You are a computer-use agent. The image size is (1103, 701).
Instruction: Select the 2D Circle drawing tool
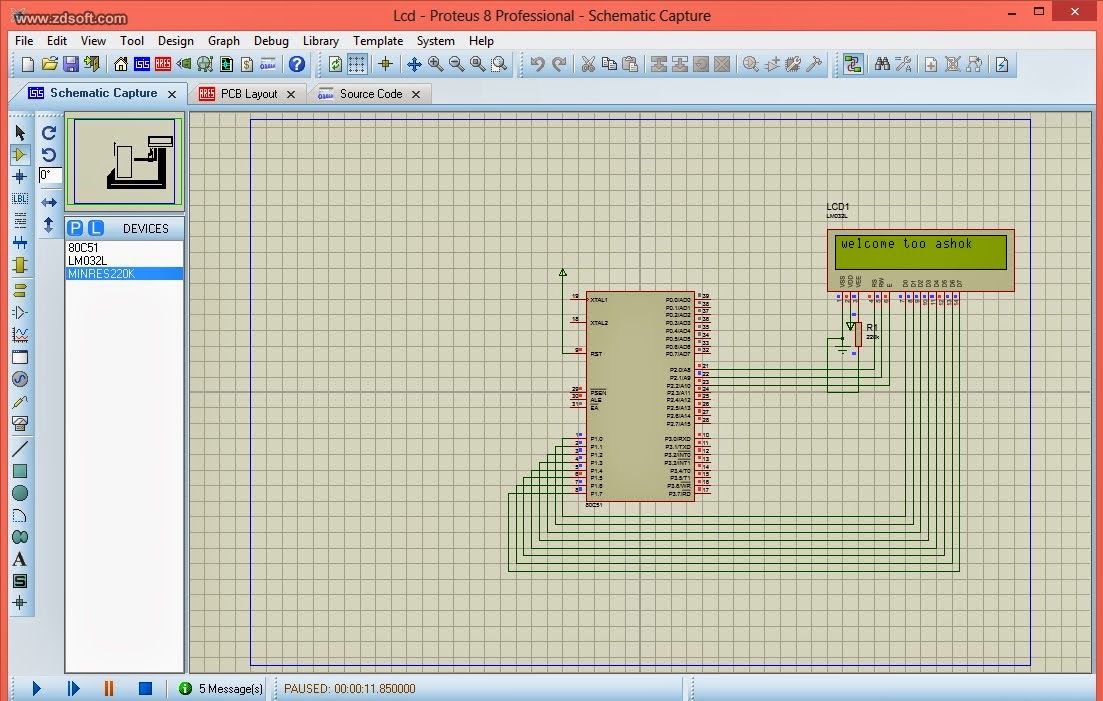(20, 493)
